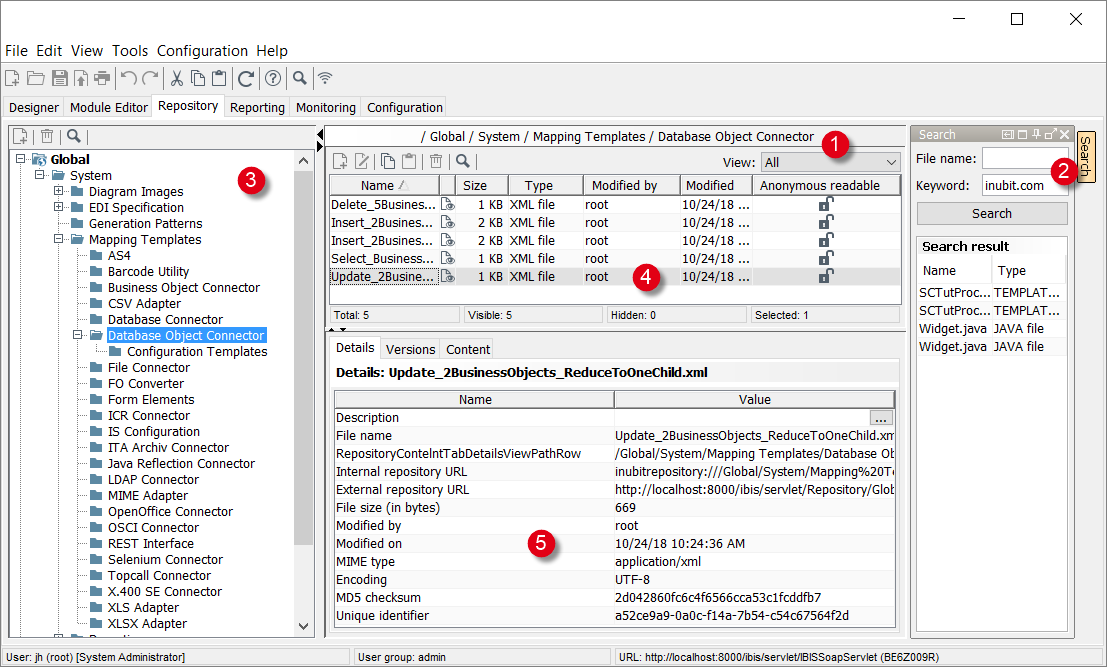Screen dimensions: 1107x667
Task: Collapse the Database Object Connector node
Action: (79, 336)
